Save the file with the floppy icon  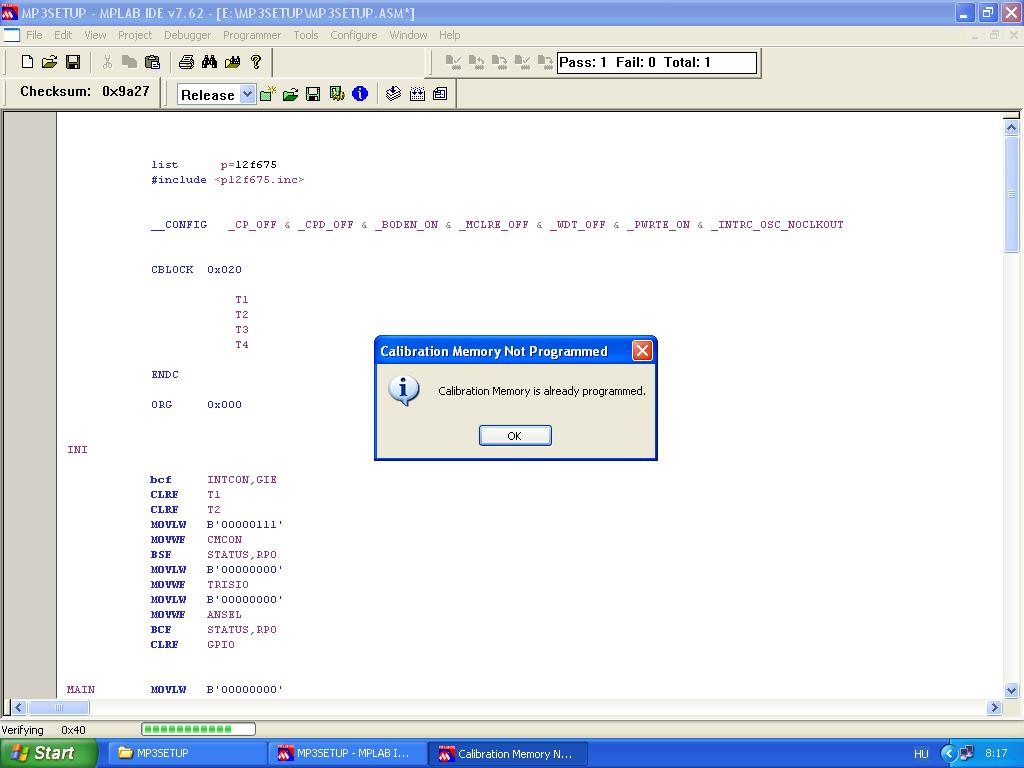coord(73,62)
